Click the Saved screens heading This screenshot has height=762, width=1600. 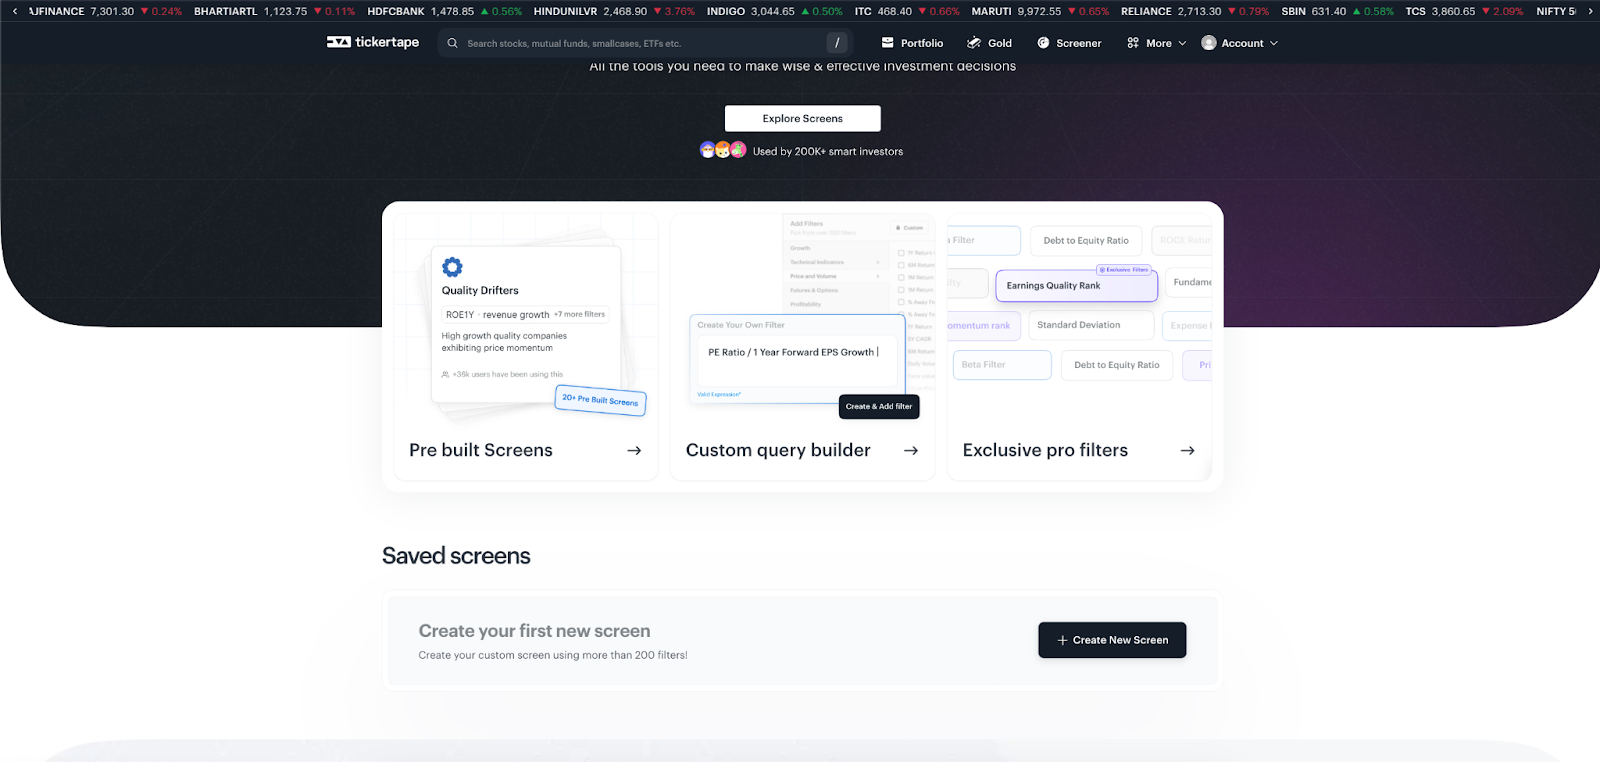click(x=456, y=556)
